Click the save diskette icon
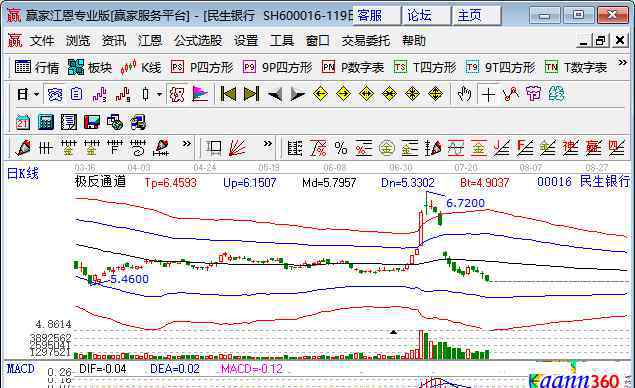Viewport: 635px width, 388px height. click(x=92, y=122)
